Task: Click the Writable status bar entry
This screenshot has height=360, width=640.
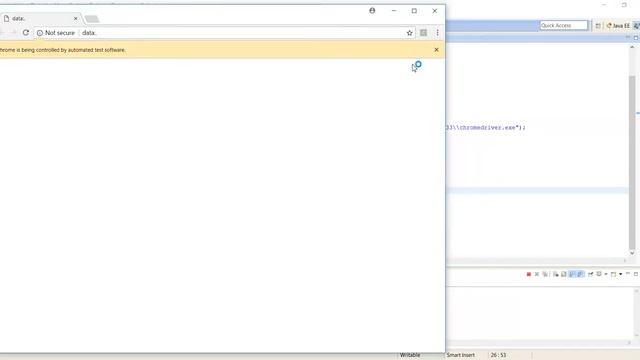Action: coord(410,355)
